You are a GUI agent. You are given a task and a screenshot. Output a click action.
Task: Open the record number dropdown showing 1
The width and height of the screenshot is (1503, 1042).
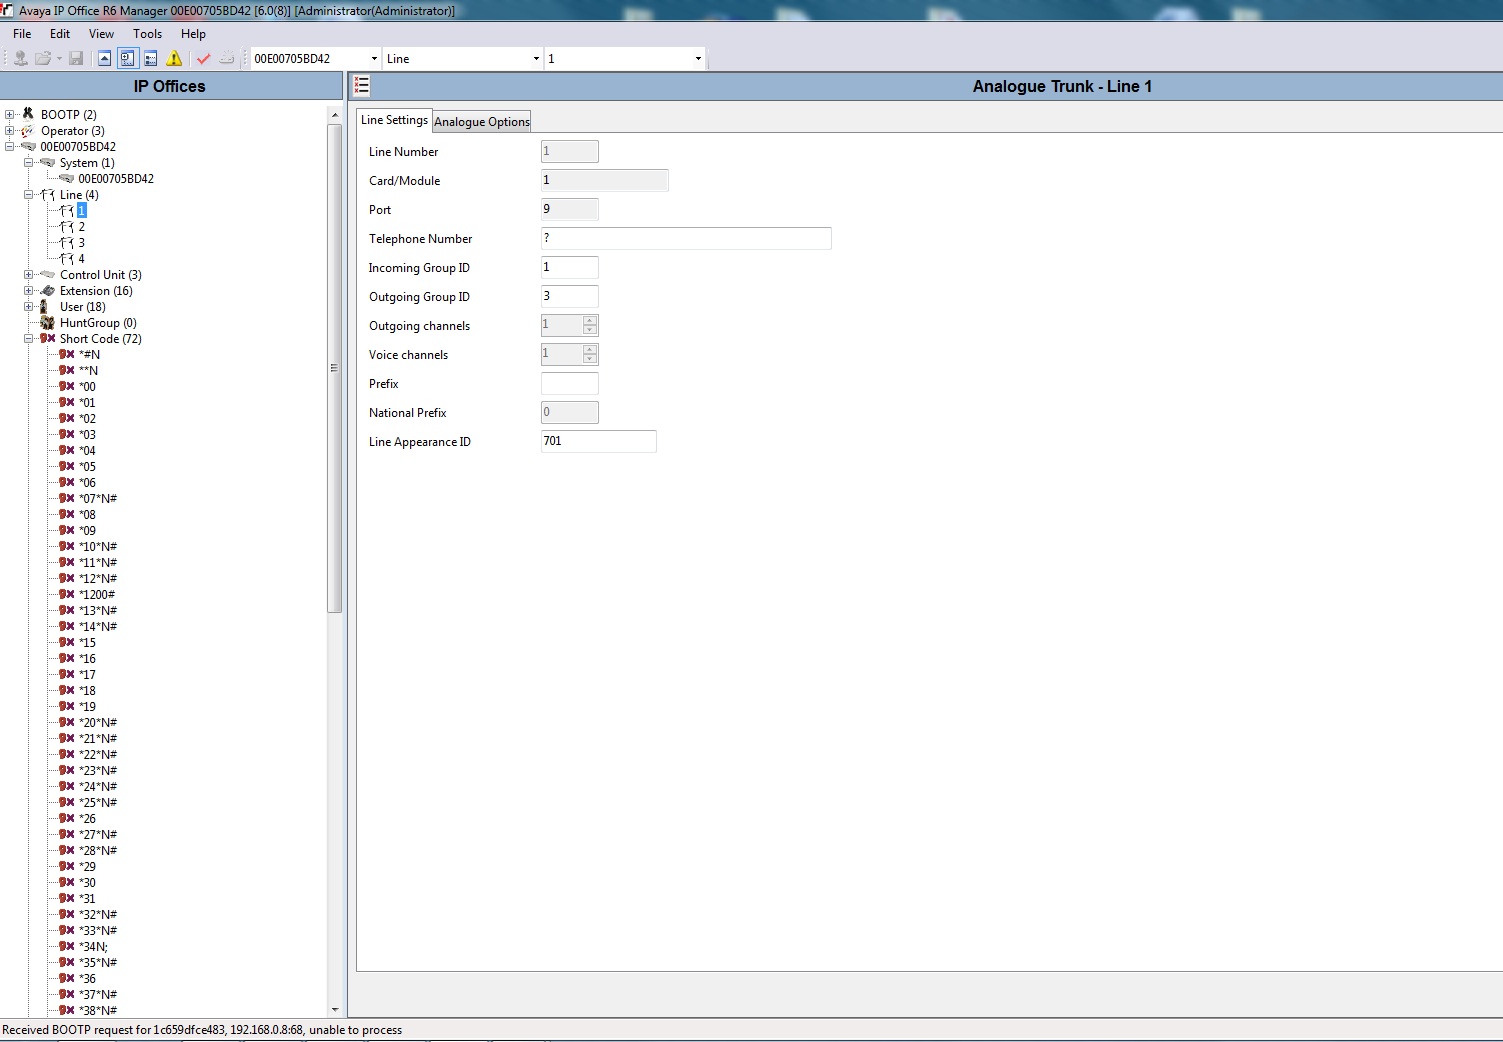tap(698, 59)
